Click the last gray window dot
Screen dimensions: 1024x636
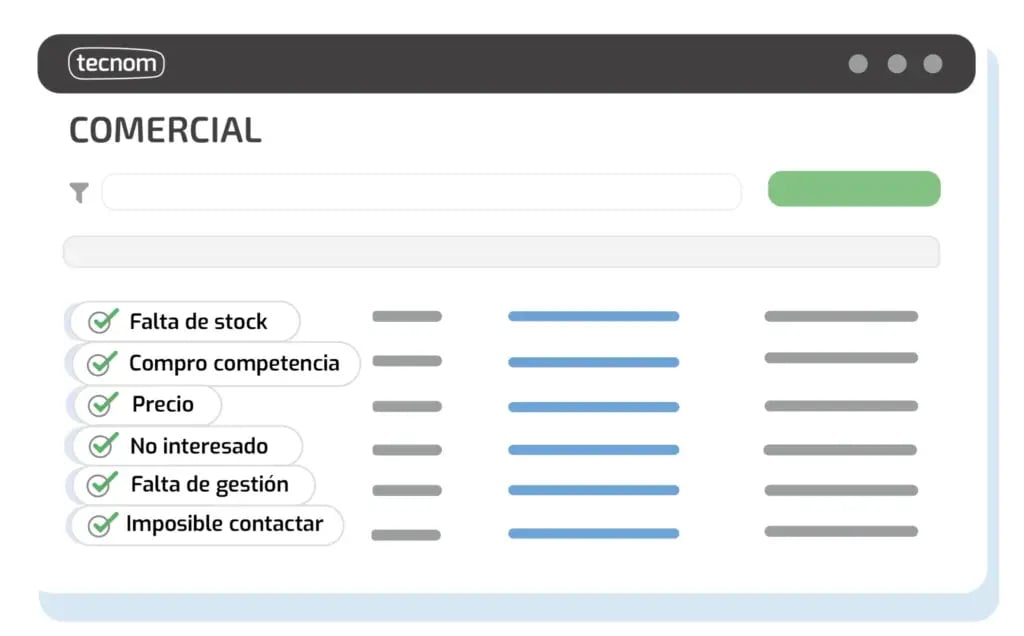pyautogui.click(x=933, y=64)
